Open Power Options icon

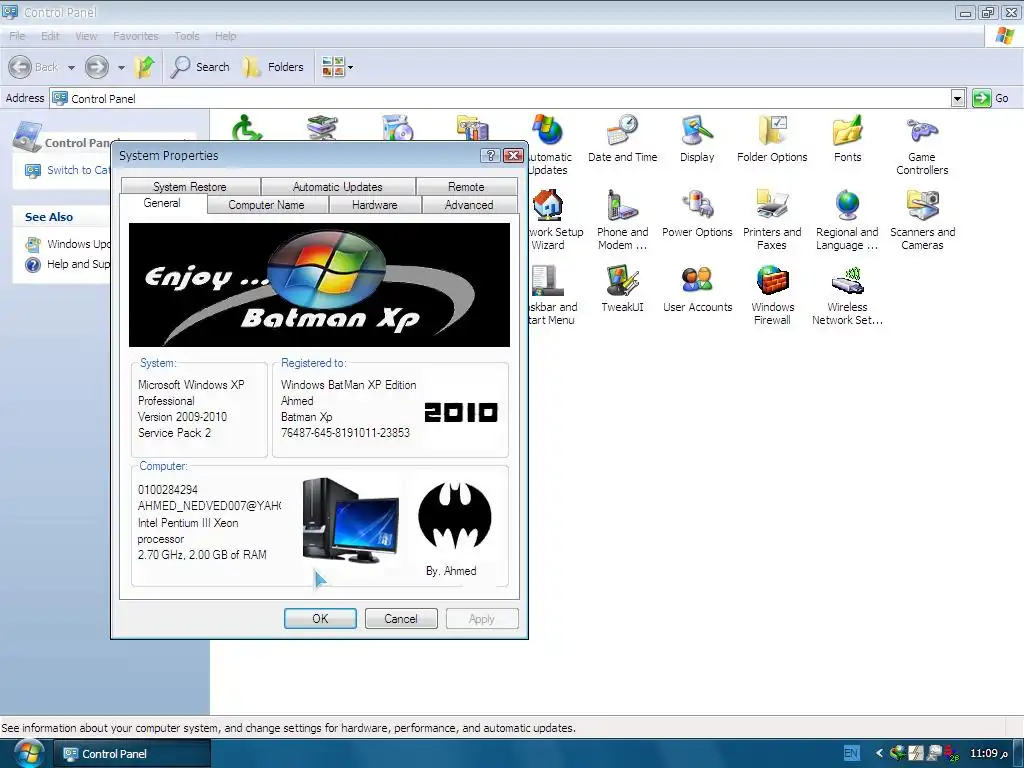pyautogui.click(x=697, y=214)
